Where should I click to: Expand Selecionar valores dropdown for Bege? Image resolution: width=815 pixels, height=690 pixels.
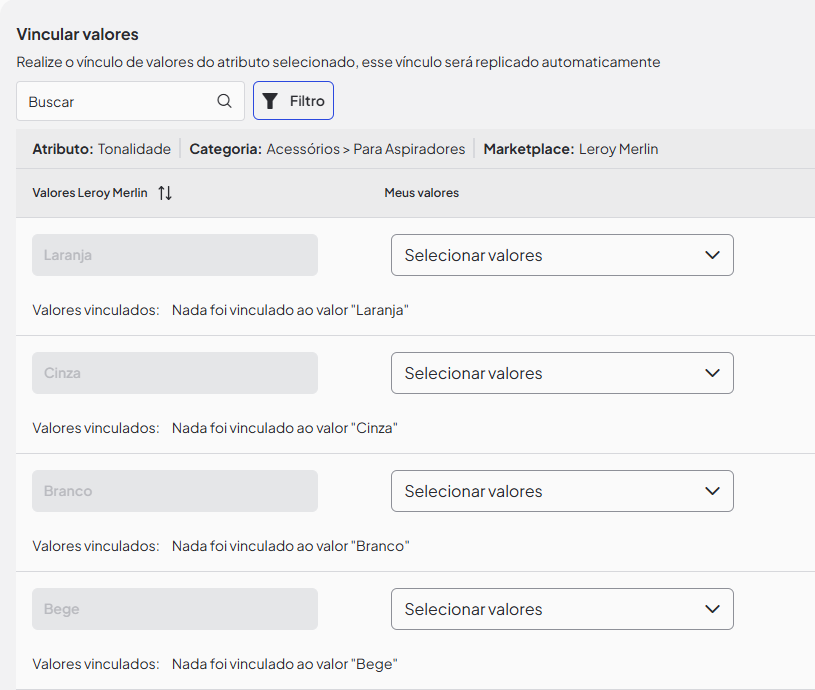561,609
